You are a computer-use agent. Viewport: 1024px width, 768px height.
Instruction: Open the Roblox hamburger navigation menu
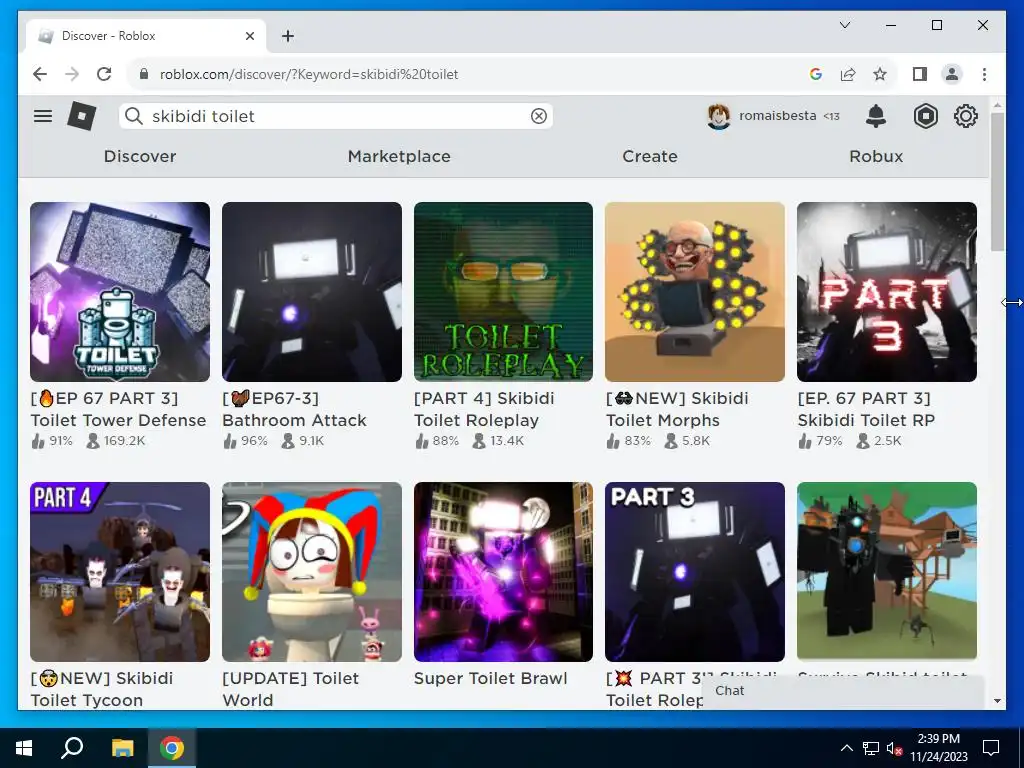[x=43, y=116]
